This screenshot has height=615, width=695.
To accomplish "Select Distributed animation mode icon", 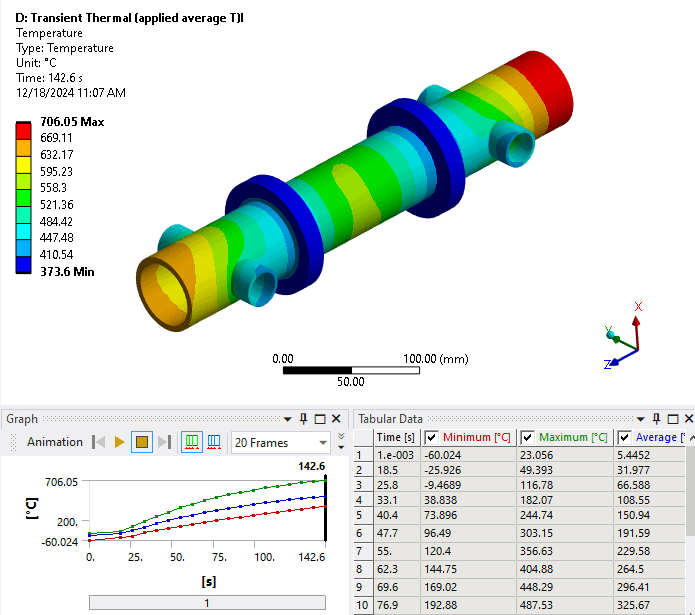I will 191,442.
